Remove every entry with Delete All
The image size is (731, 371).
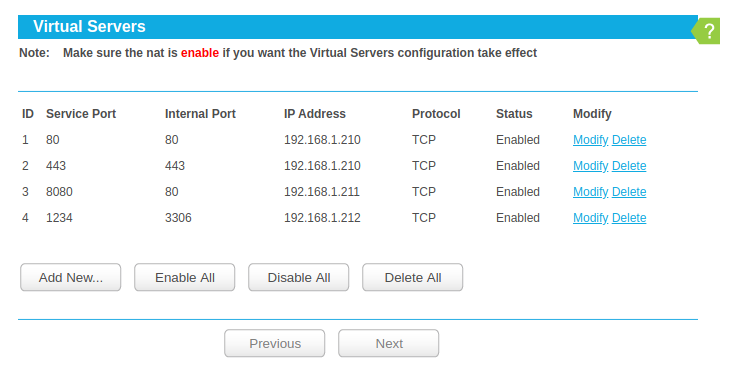(x=413, y=277)
